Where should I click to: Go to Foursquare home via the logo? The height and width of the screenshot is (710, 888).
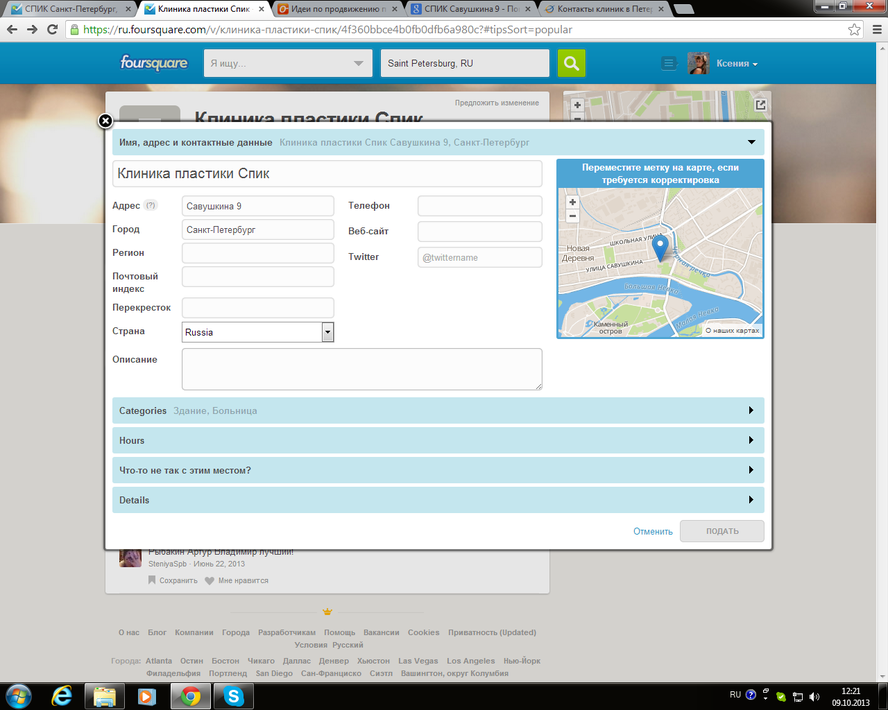pos(153,63)
